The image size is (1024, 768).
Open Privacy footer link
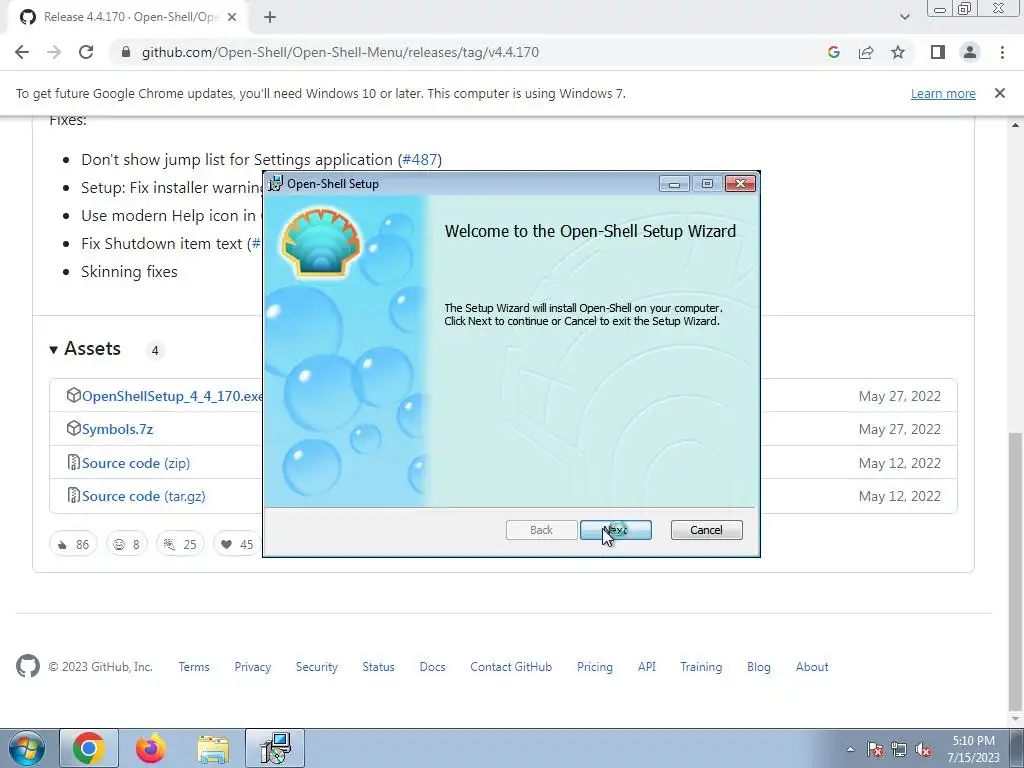(x=253, y=667)
